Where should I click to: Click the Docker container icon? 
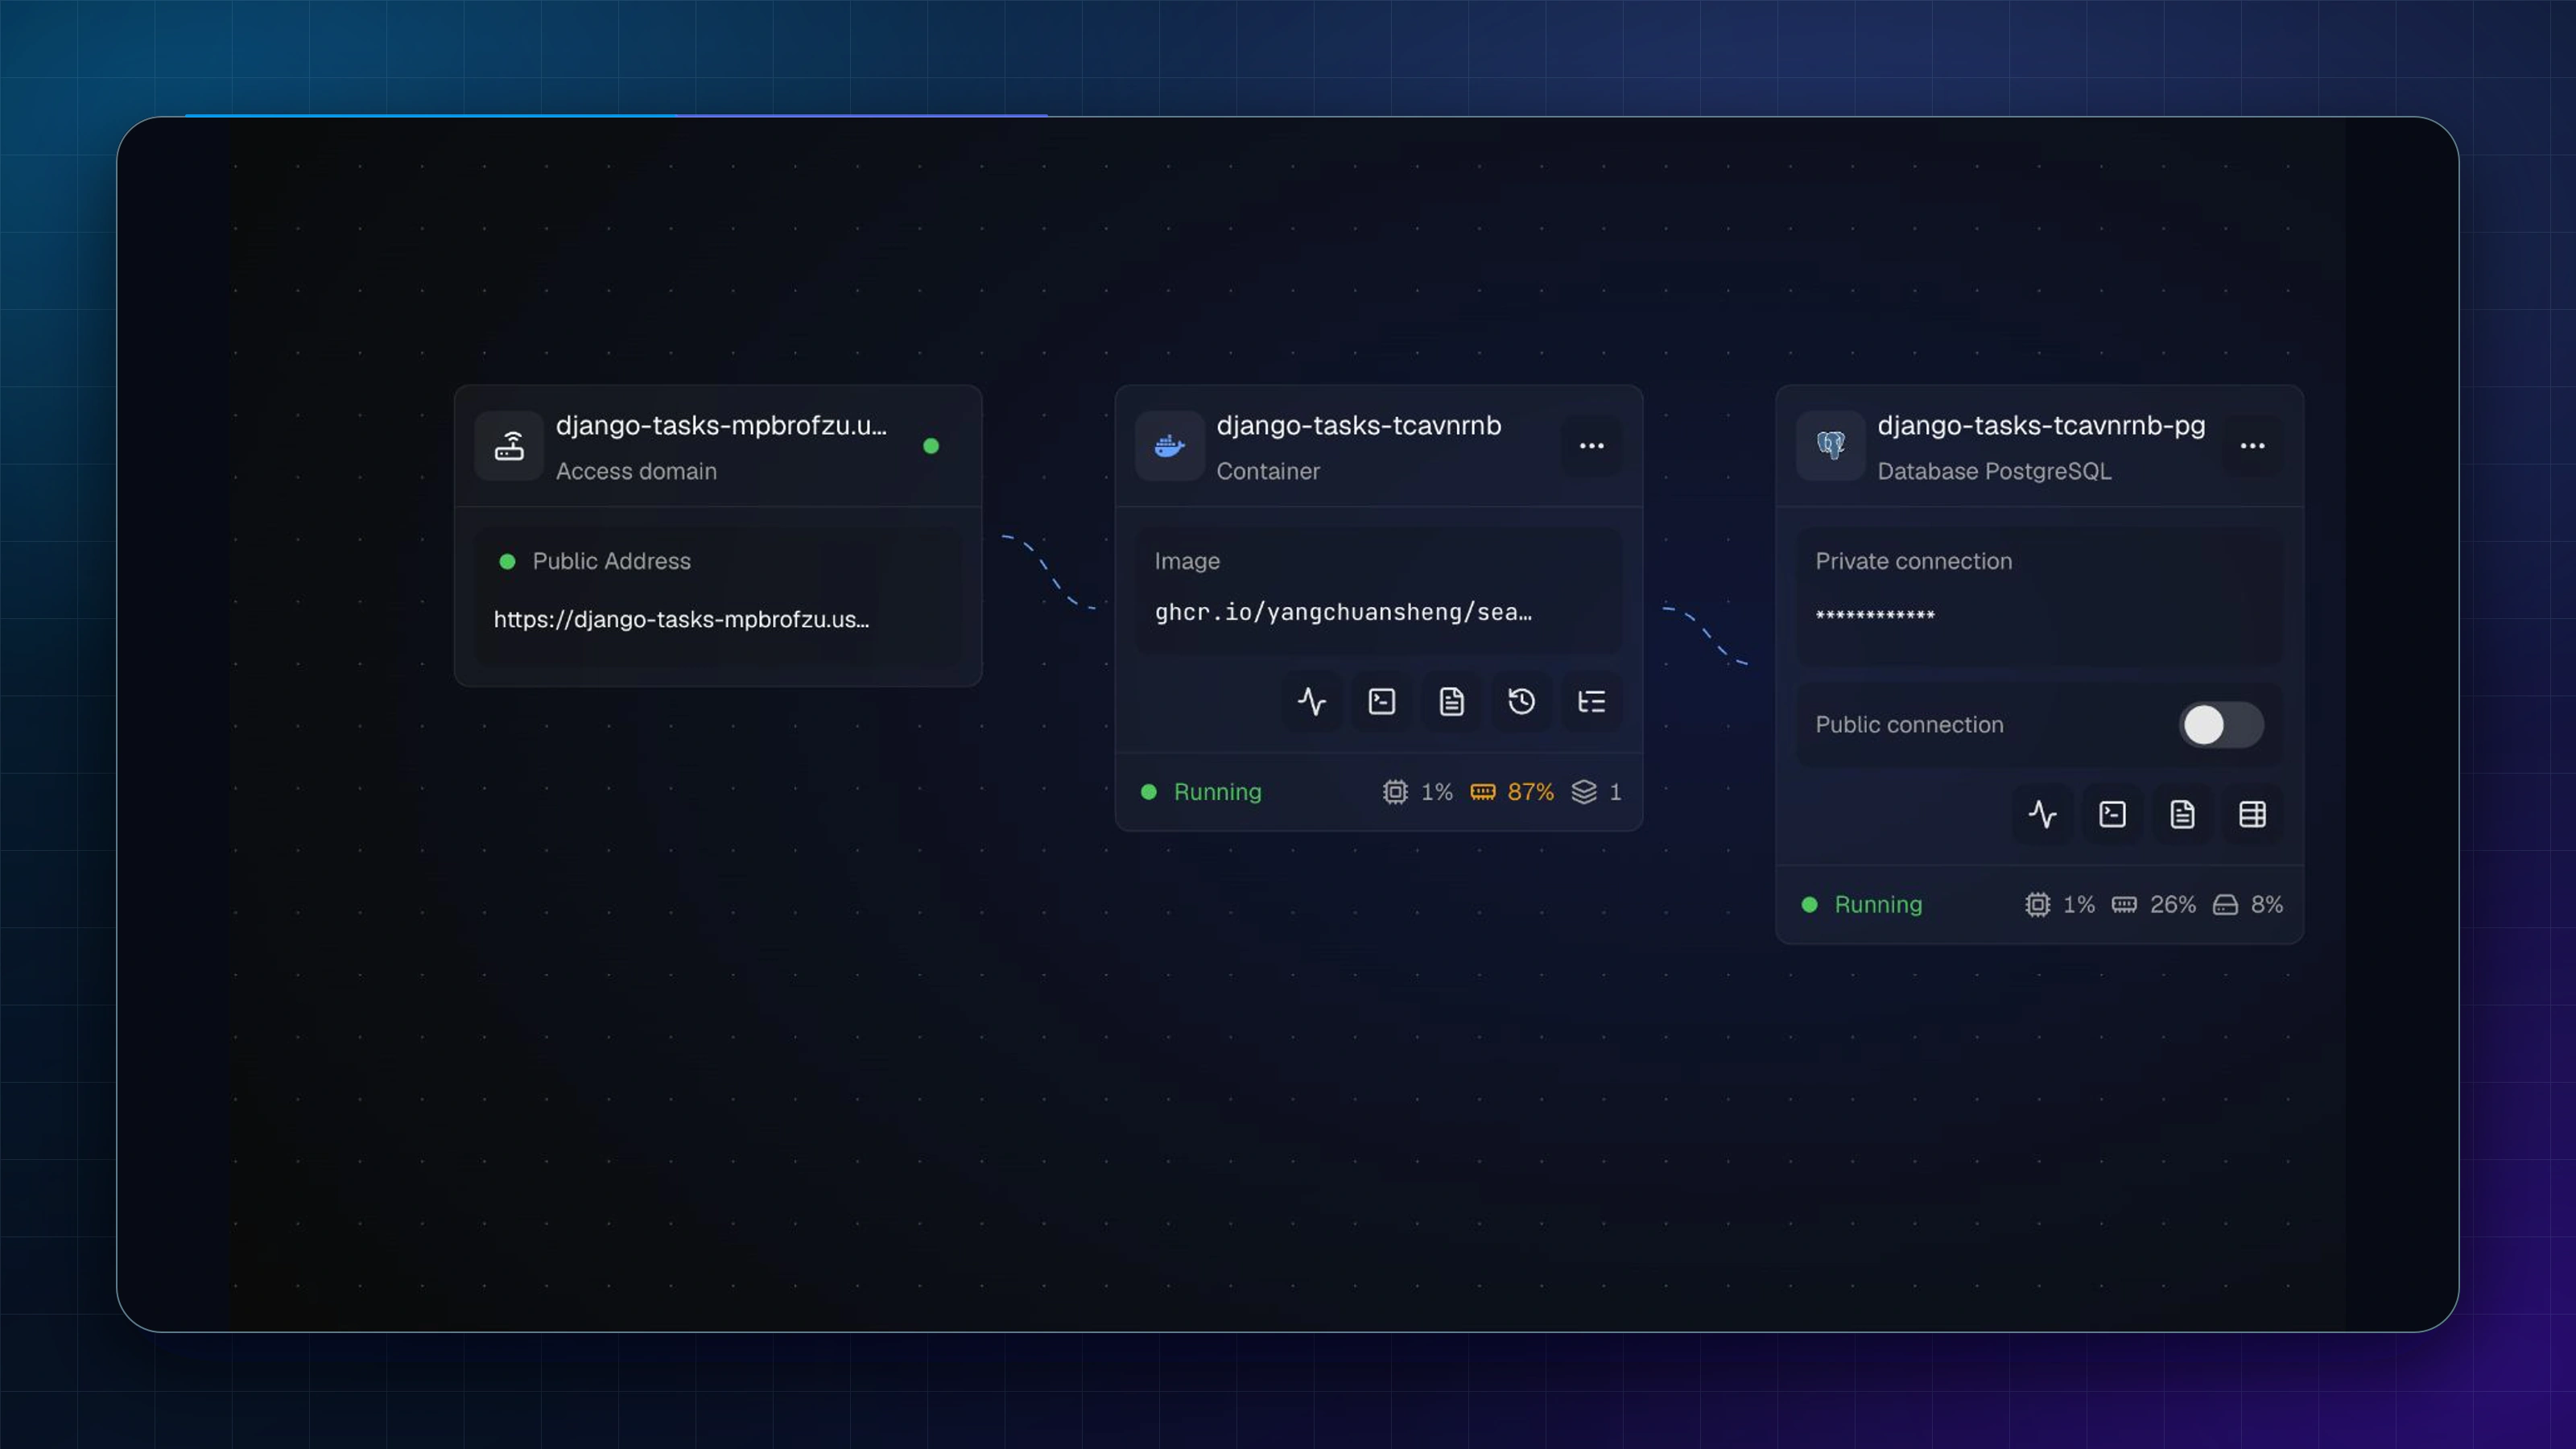tap(1169, 446)
